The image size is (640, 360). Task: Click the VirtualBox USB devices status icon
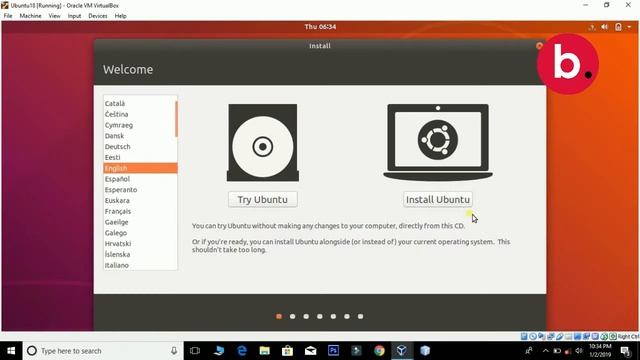560,337
